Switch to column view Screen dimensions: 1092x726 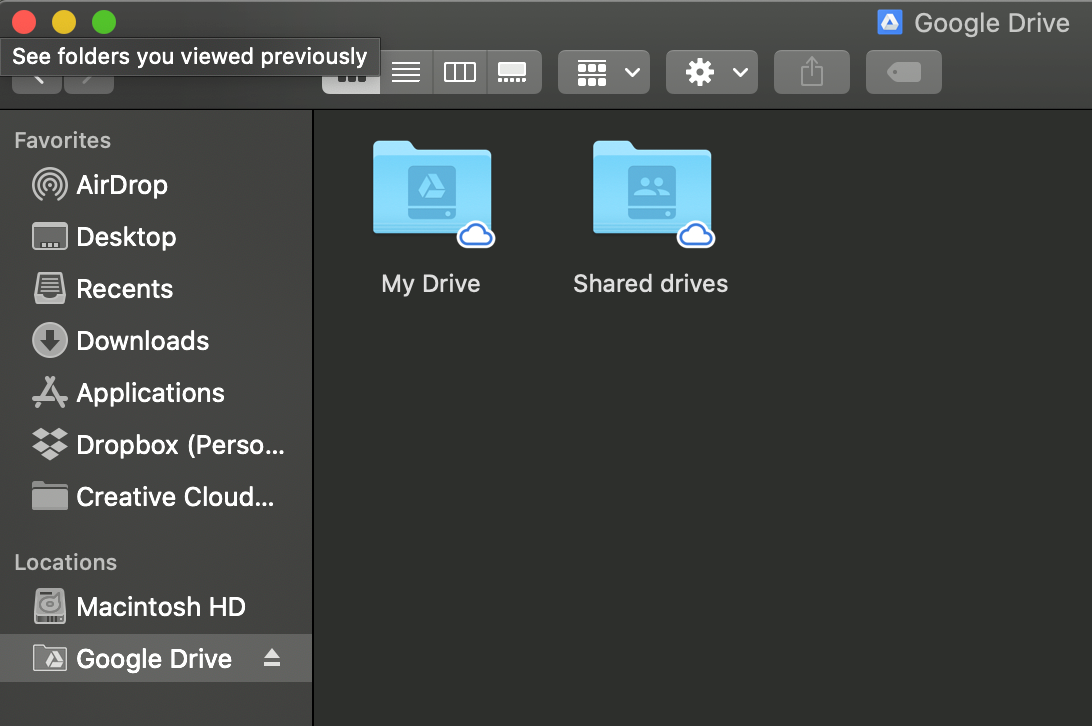(459, 72)
